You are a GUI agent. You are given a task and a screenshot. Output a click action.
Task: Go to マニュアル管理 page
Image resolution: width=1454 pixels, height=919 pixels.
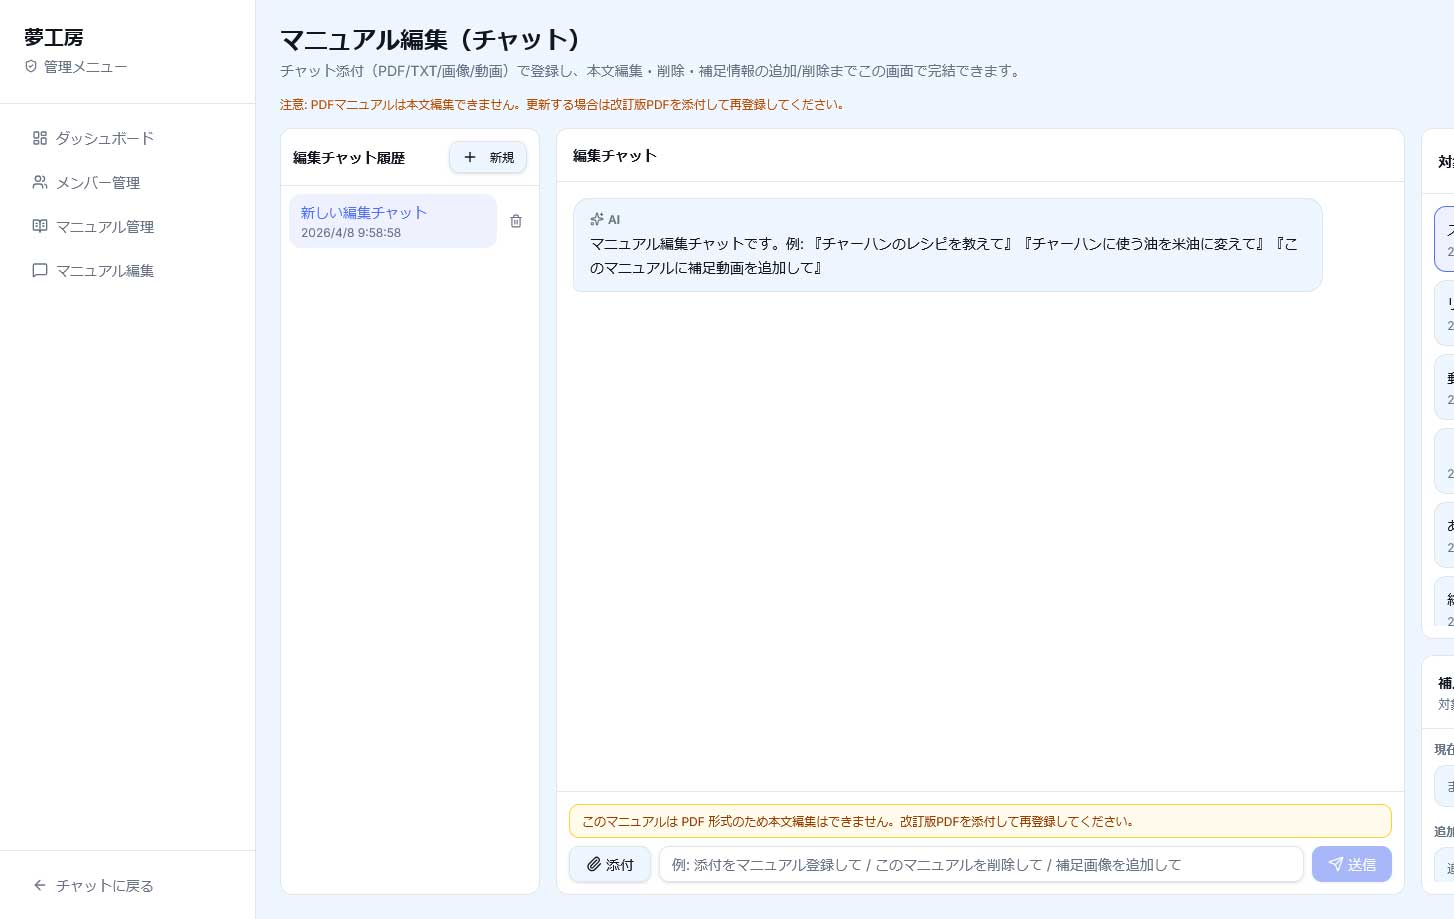[127, 226]
